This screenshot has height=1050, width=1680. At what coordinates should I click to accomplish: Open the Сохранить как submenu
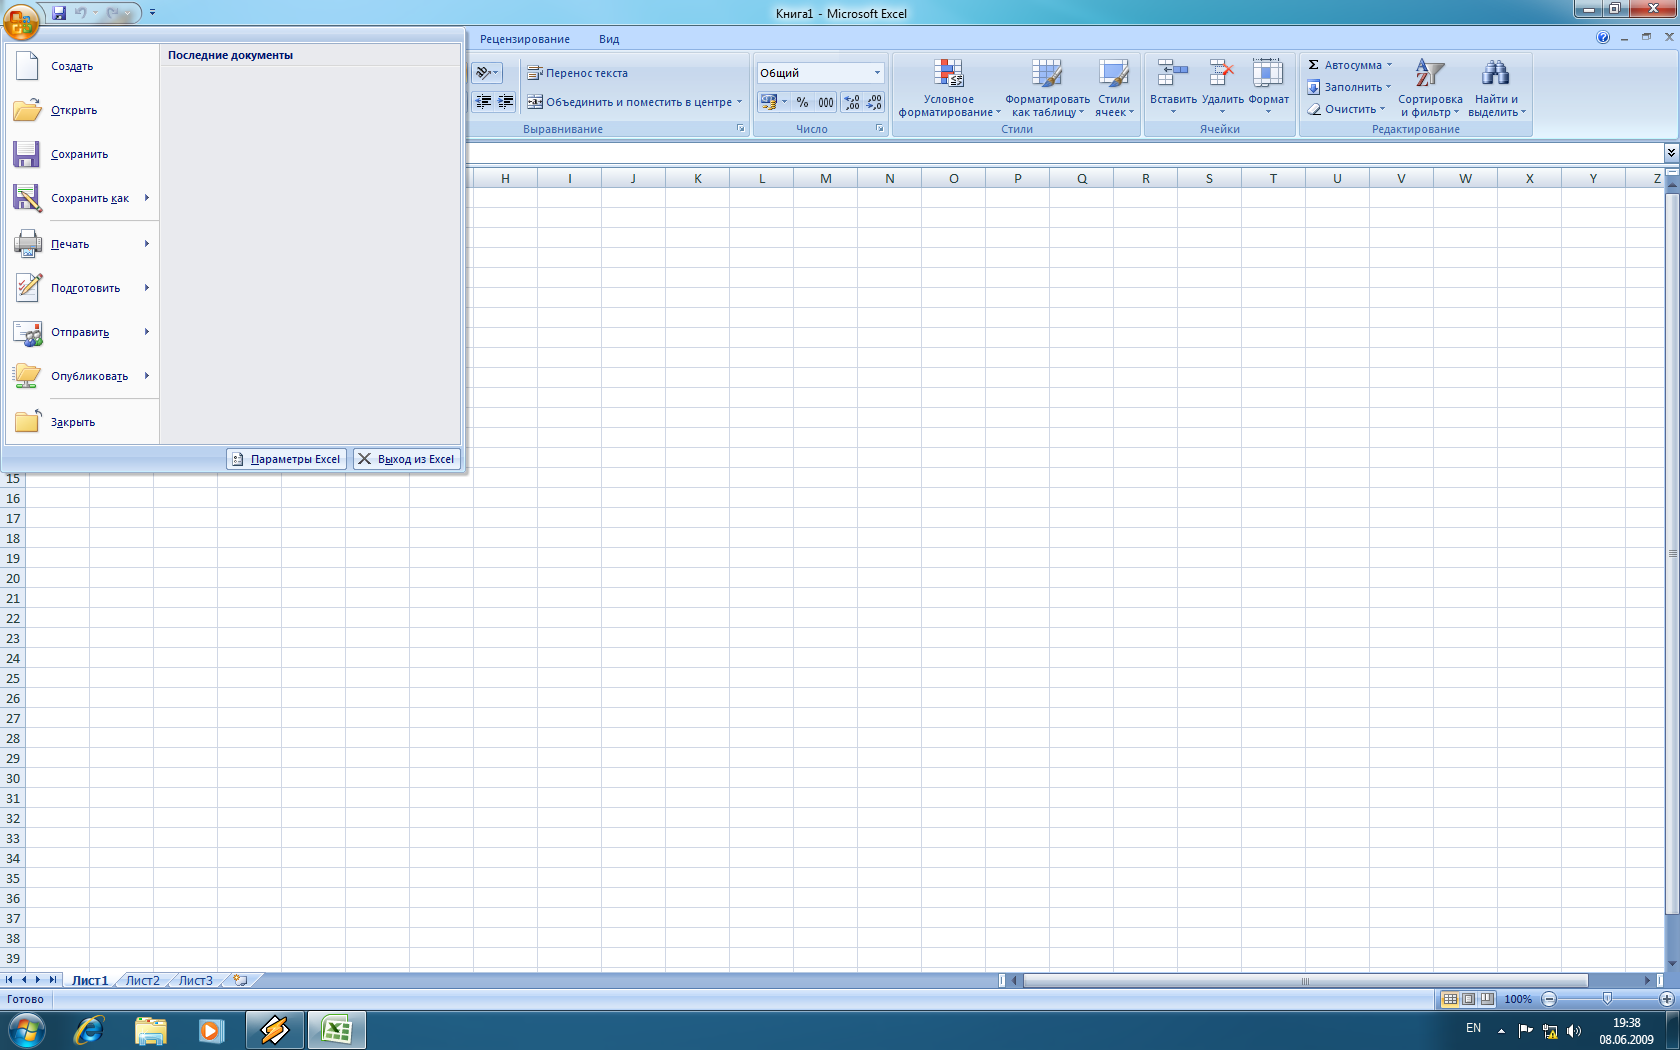(82, 198)
